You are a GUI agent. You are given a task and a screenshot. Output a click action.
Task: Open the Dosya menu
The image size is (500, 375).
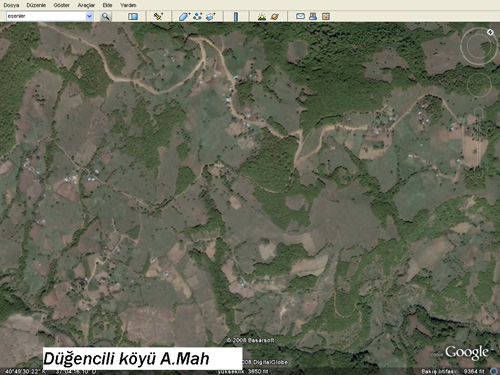[x=11, y=5]
